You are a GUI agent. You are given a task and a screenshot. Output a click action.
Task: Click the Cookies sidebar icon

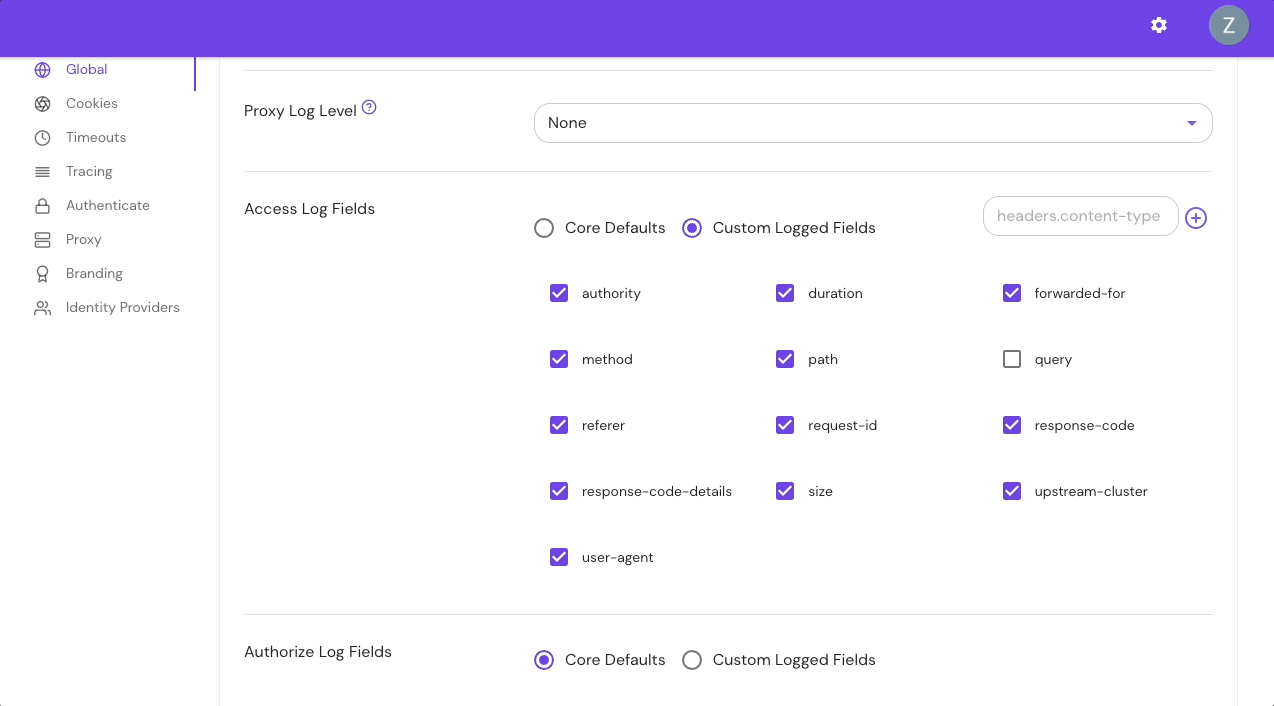pyautogui.click(x=42, y=103)
